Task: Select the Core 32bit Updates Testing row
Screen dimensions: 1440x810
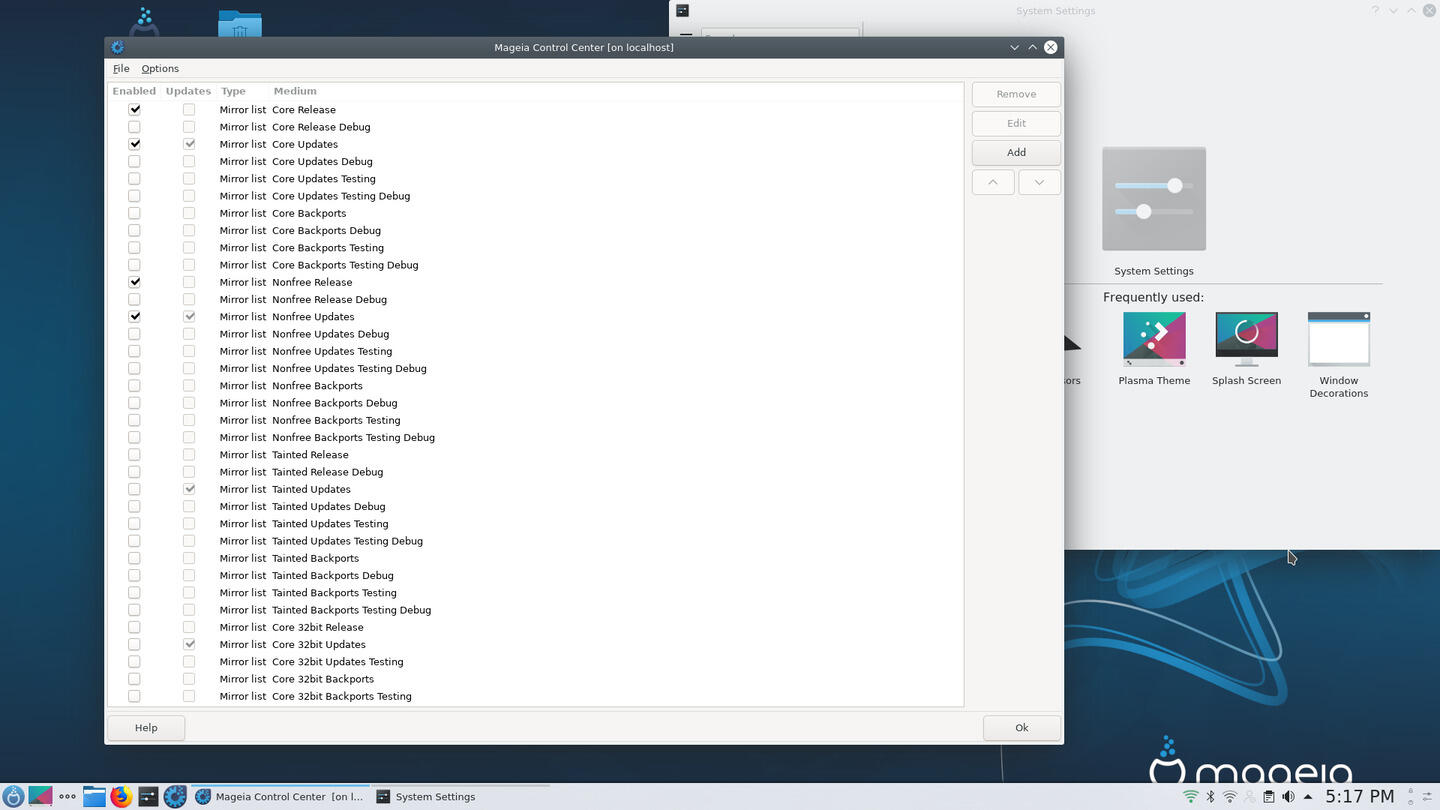Action: pos(535,662)
